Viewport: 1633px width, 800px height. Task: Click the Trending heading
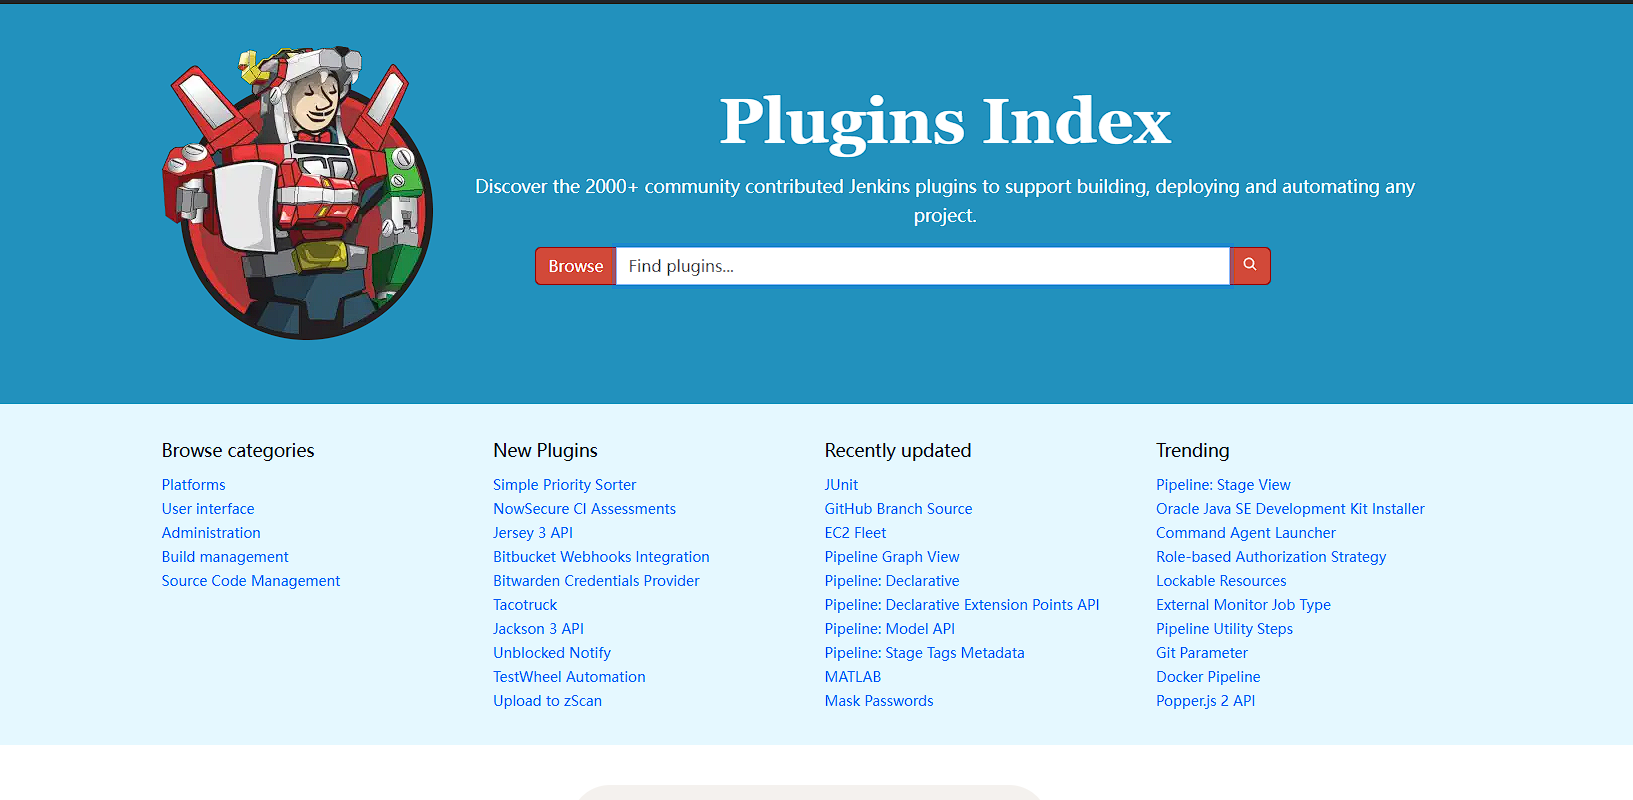[1193, 451]
